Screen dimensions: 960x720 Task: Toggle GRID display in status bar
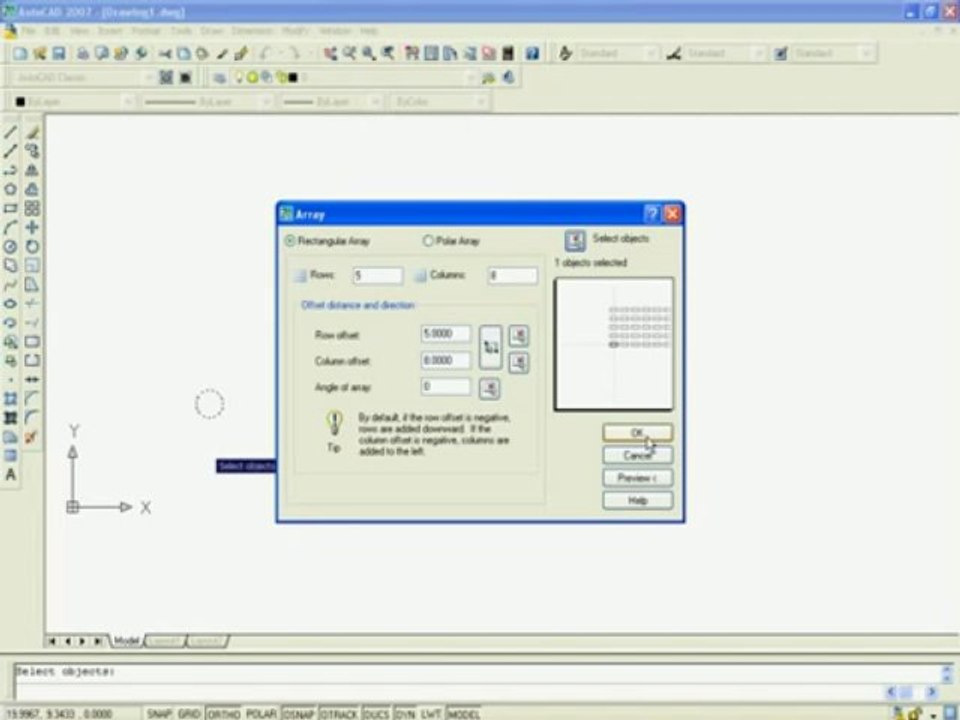pos(189,714)
